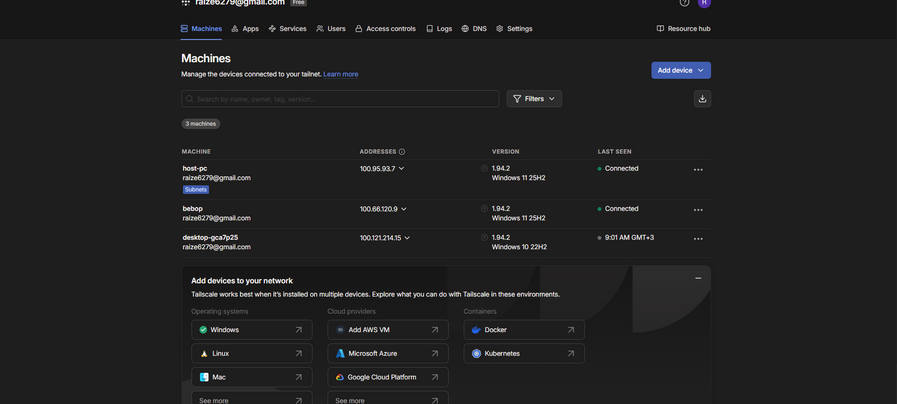Open the Settings tab
This screenshot has width=897, height=404.
coord(514,29)
